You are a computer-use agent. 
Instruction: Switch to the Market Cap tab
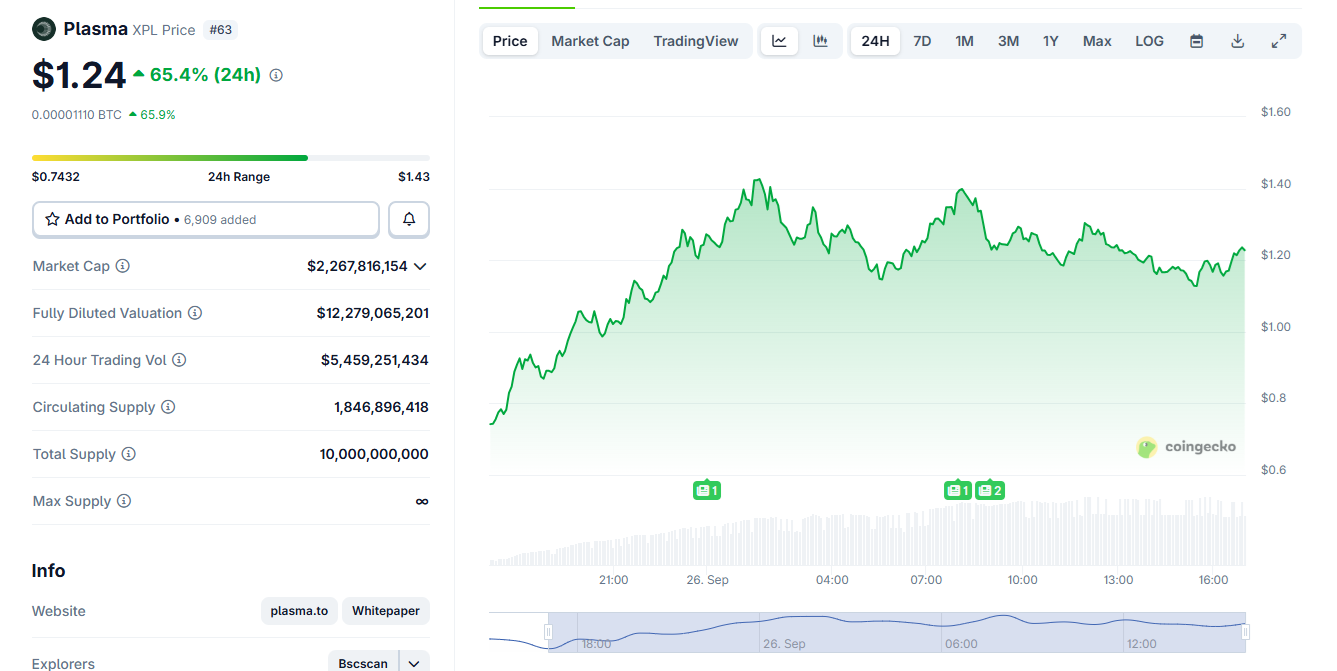tap(590, 40)
